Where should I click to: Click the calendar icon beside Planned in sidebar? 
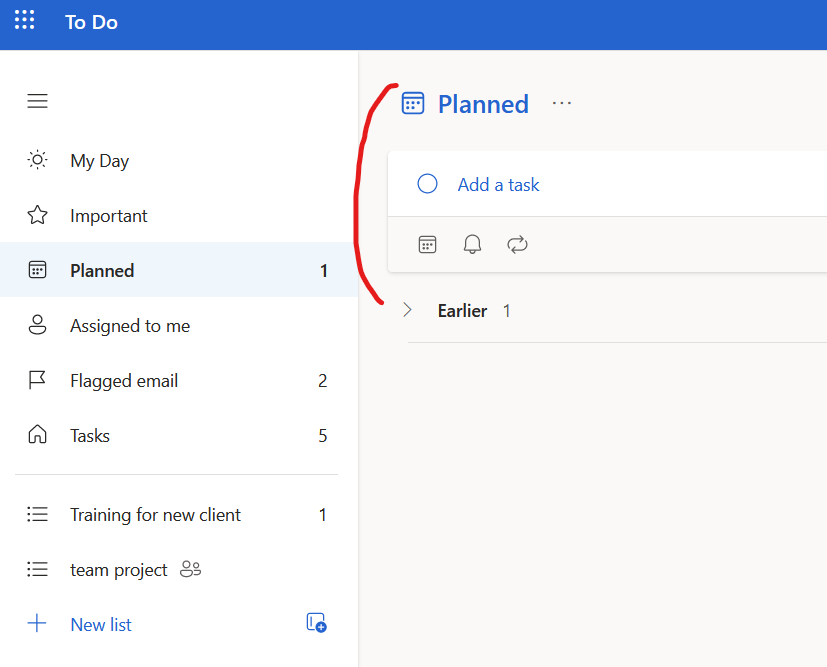[x=37, y=269]
